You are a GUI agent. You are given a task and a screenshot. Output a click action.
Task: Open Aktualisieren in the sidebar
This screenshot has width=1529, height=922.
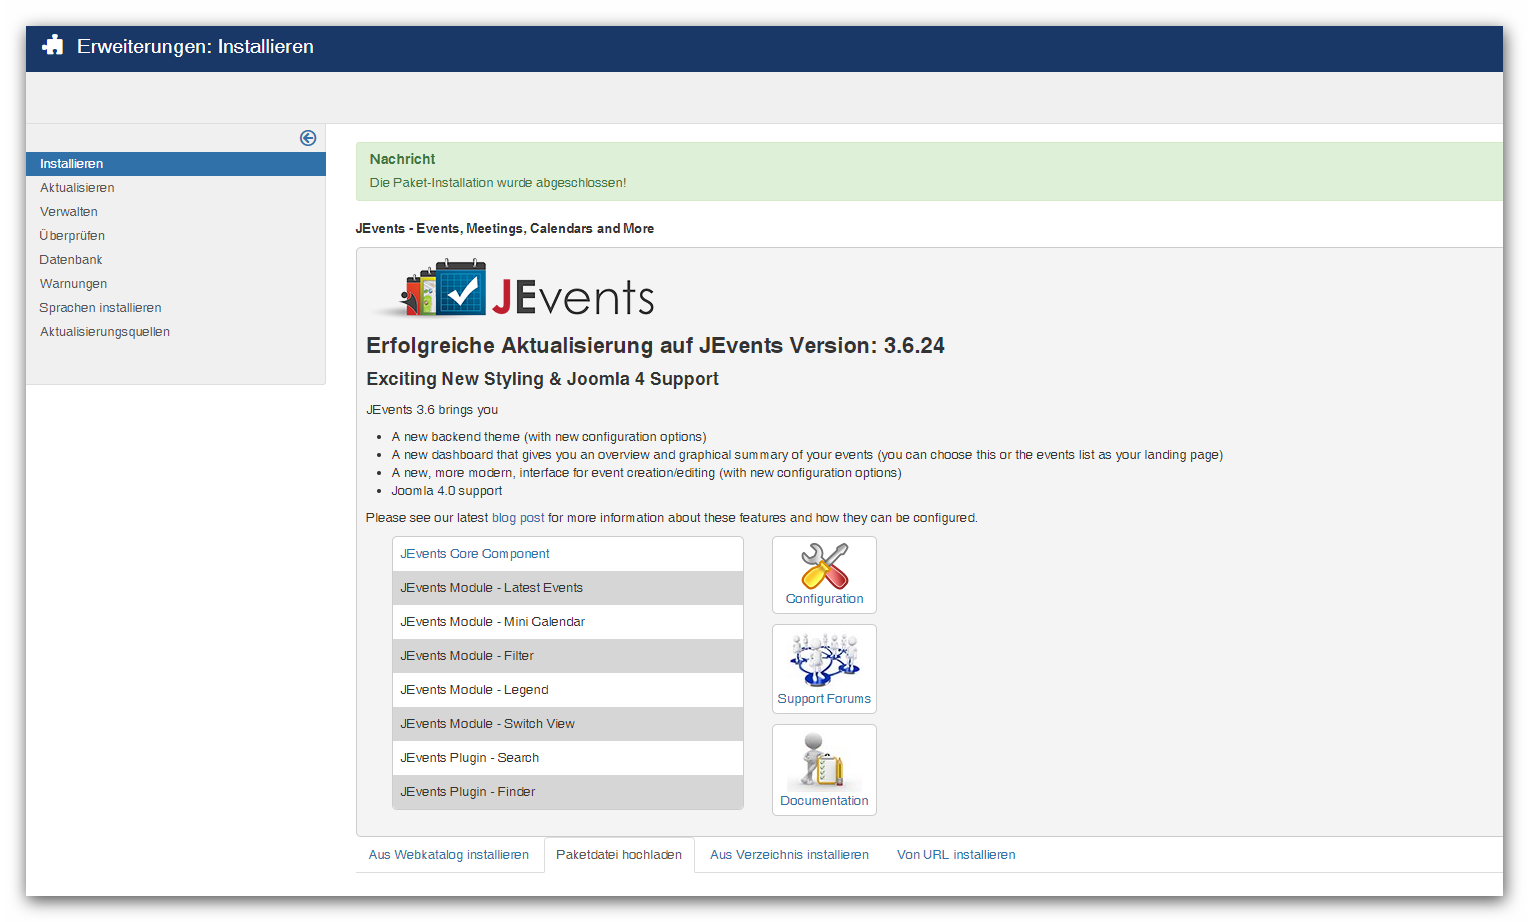tap(77, 188)
